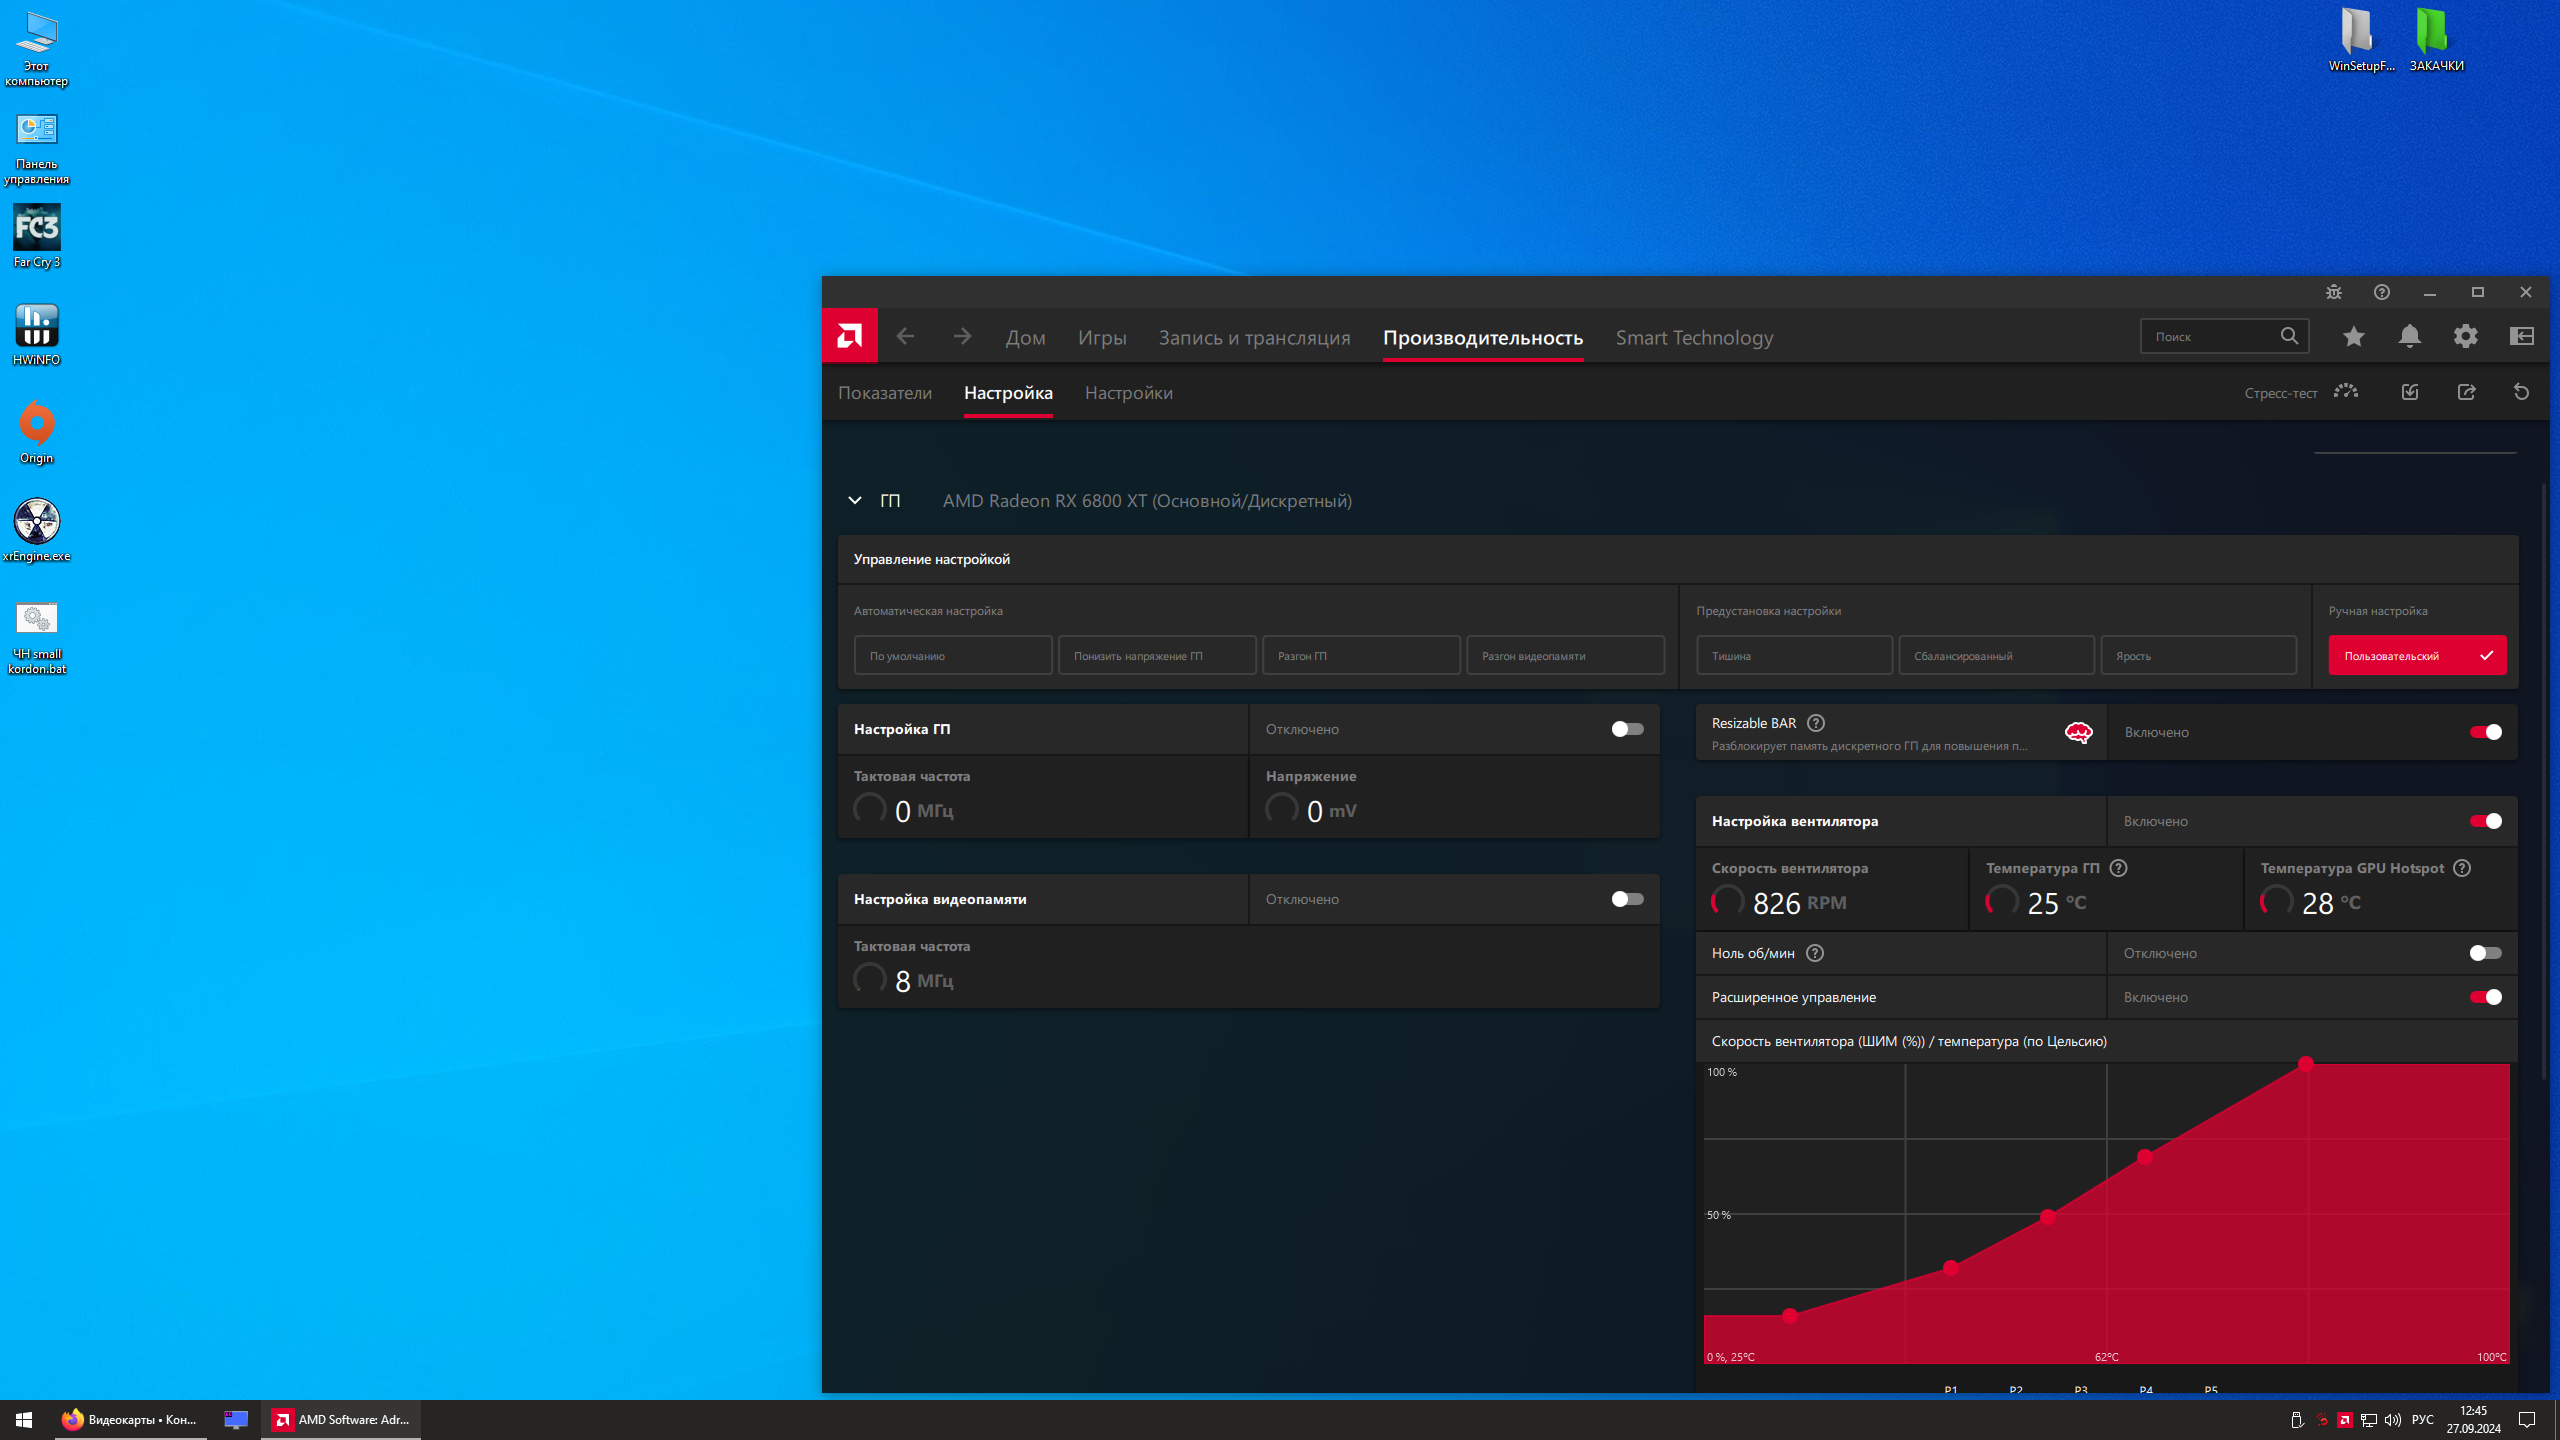The width and height of the screenshot is (2560, 1440).
Task: Collapse the GPU section chevron
Action: coord(855,500)
